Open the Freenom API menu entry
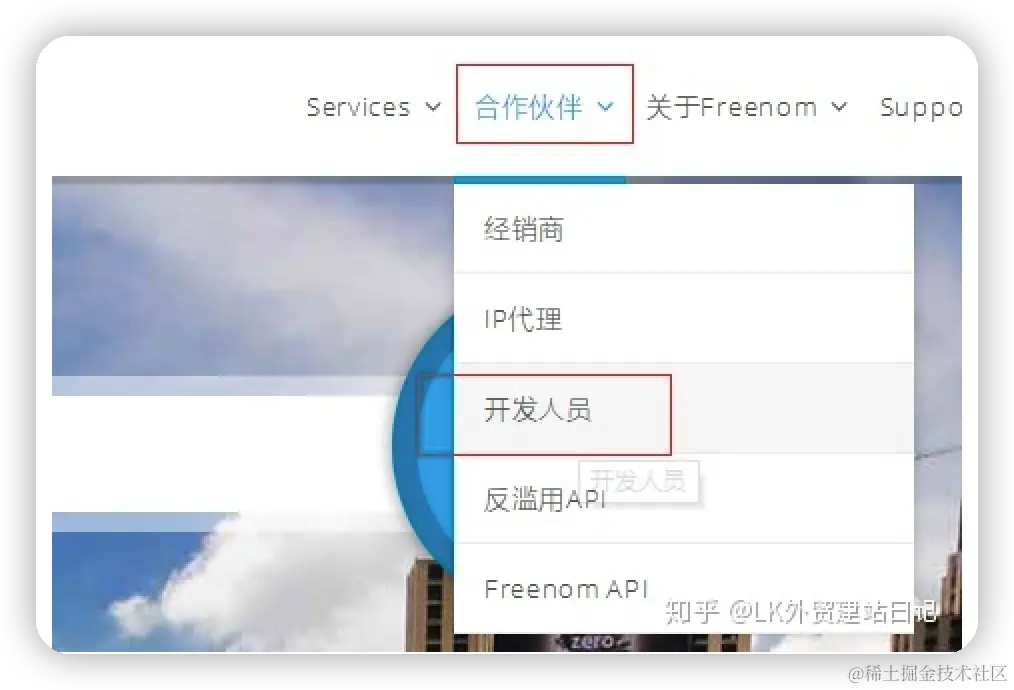Viewport: 1014px width, 690px height. click(x=684, y=588)
